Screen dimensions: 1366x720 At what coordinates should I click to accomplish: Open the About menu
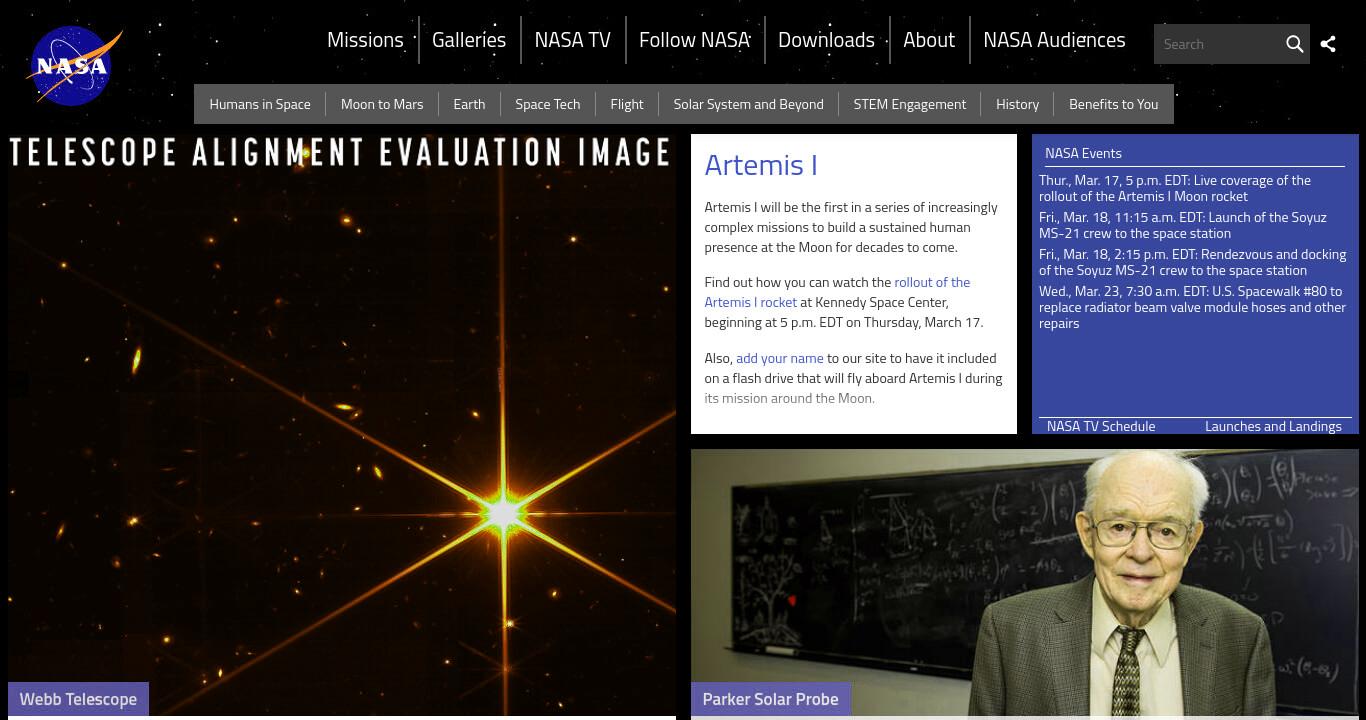(929, 40)
